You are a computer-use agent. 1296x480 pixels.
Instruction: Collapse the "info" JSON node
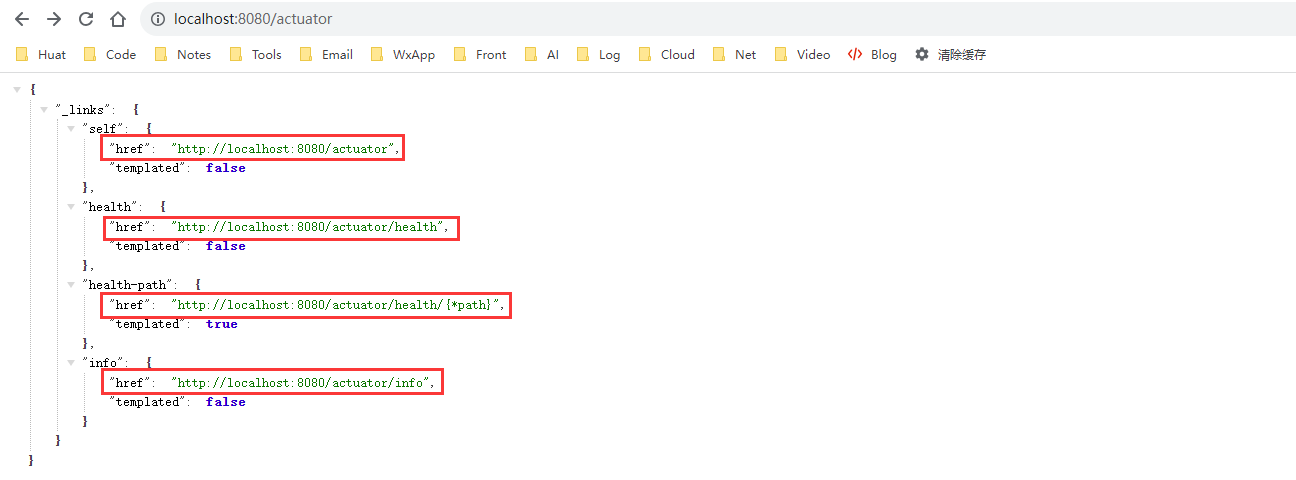(x=71, y=363)
